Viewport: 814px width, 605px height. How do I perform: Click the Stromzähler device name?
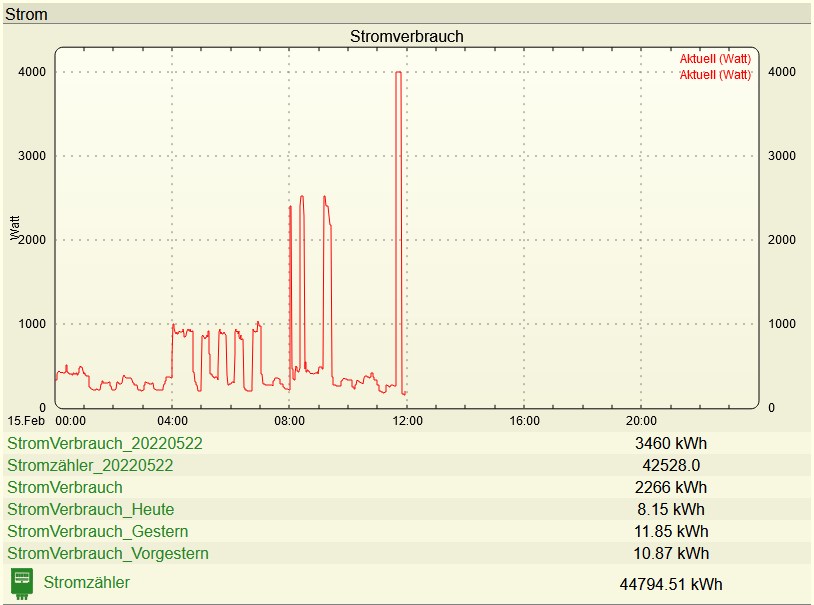pos(86,582)
